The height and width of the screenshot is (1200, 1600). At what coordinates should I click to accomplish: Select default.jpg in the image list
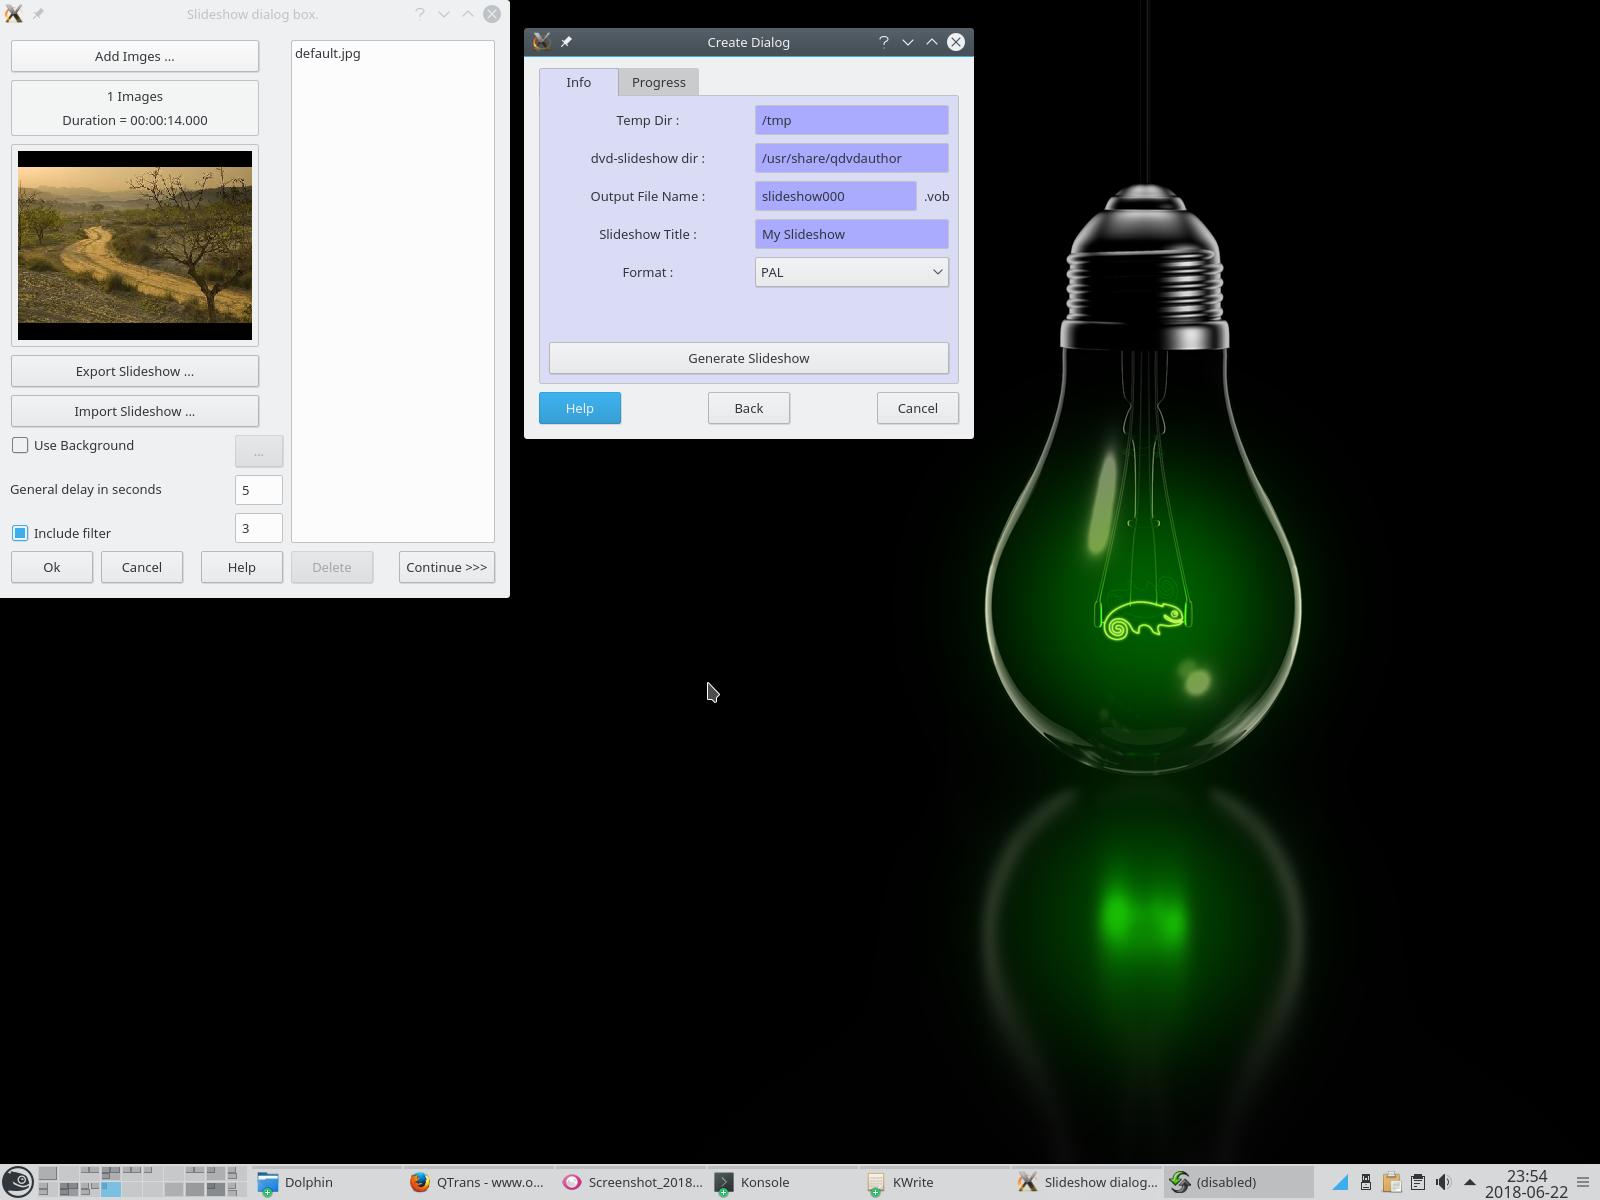[328, 54]
